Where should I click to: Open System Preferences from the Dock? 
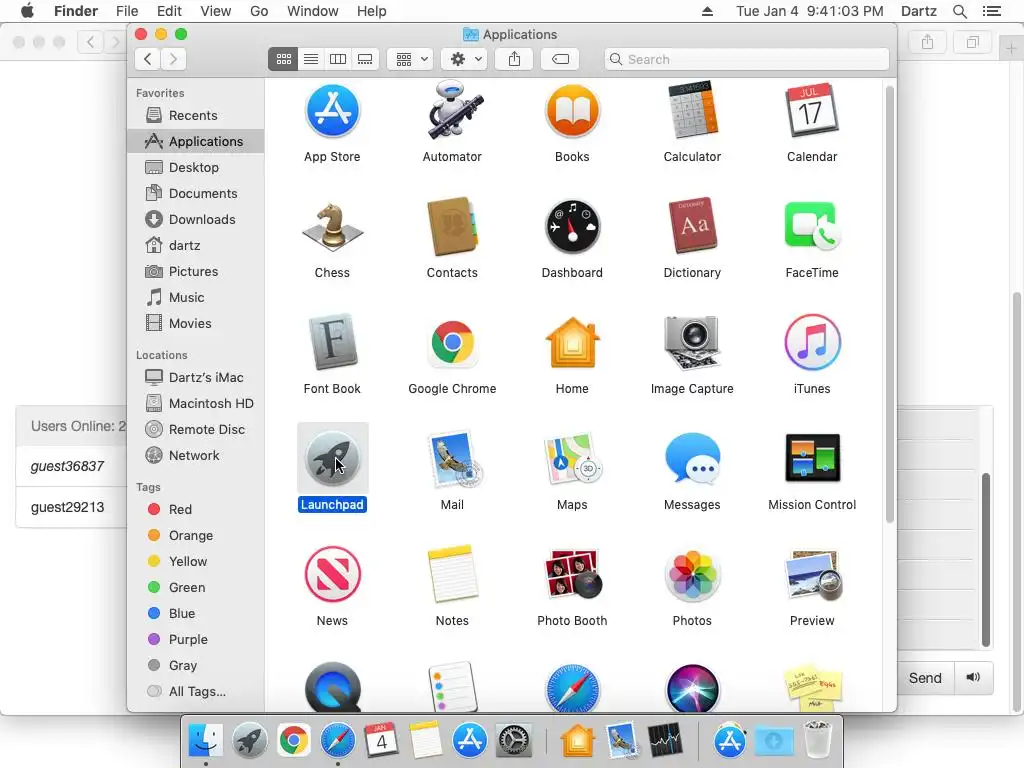[514, 741]
